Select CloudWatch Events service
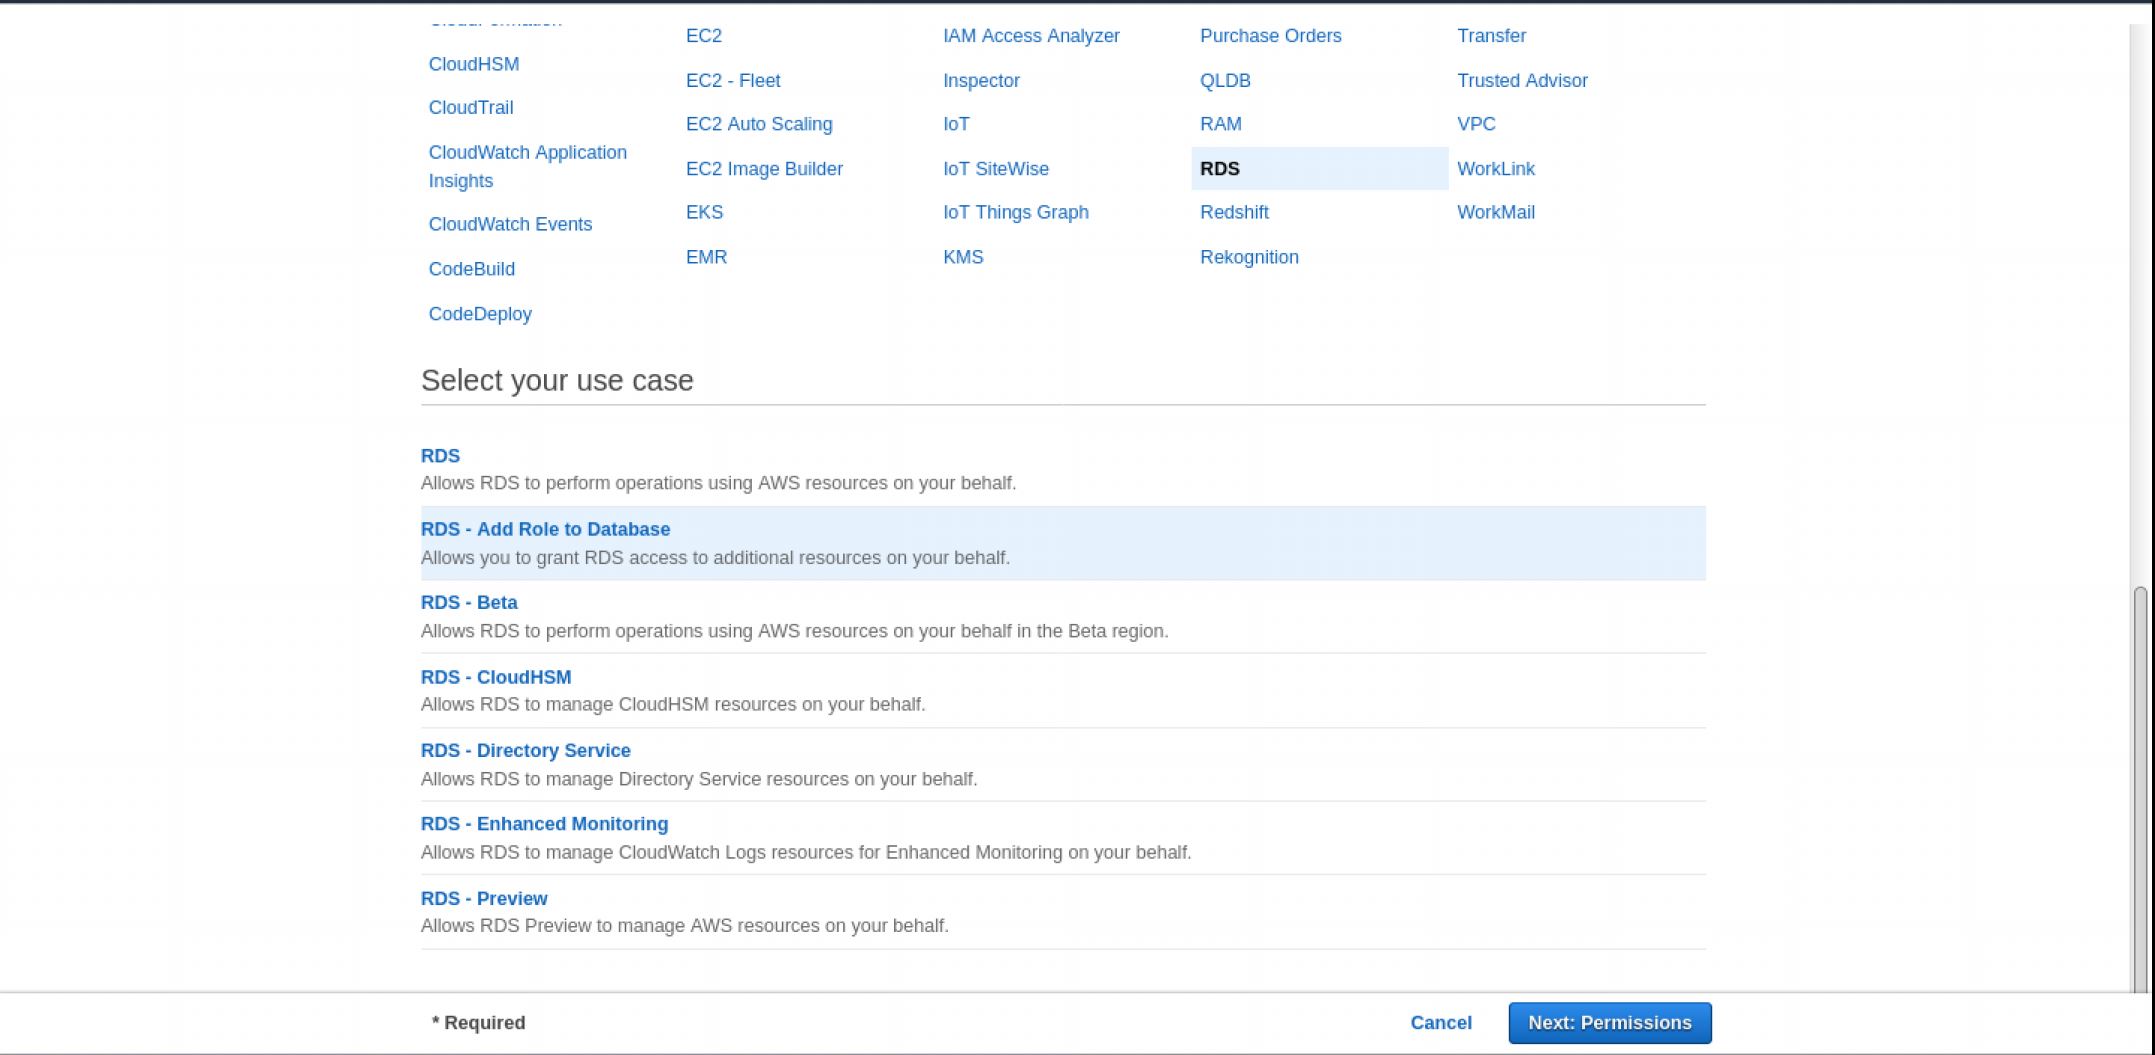The height and width of the screenshot is (1055, 2155). point(510,224)
